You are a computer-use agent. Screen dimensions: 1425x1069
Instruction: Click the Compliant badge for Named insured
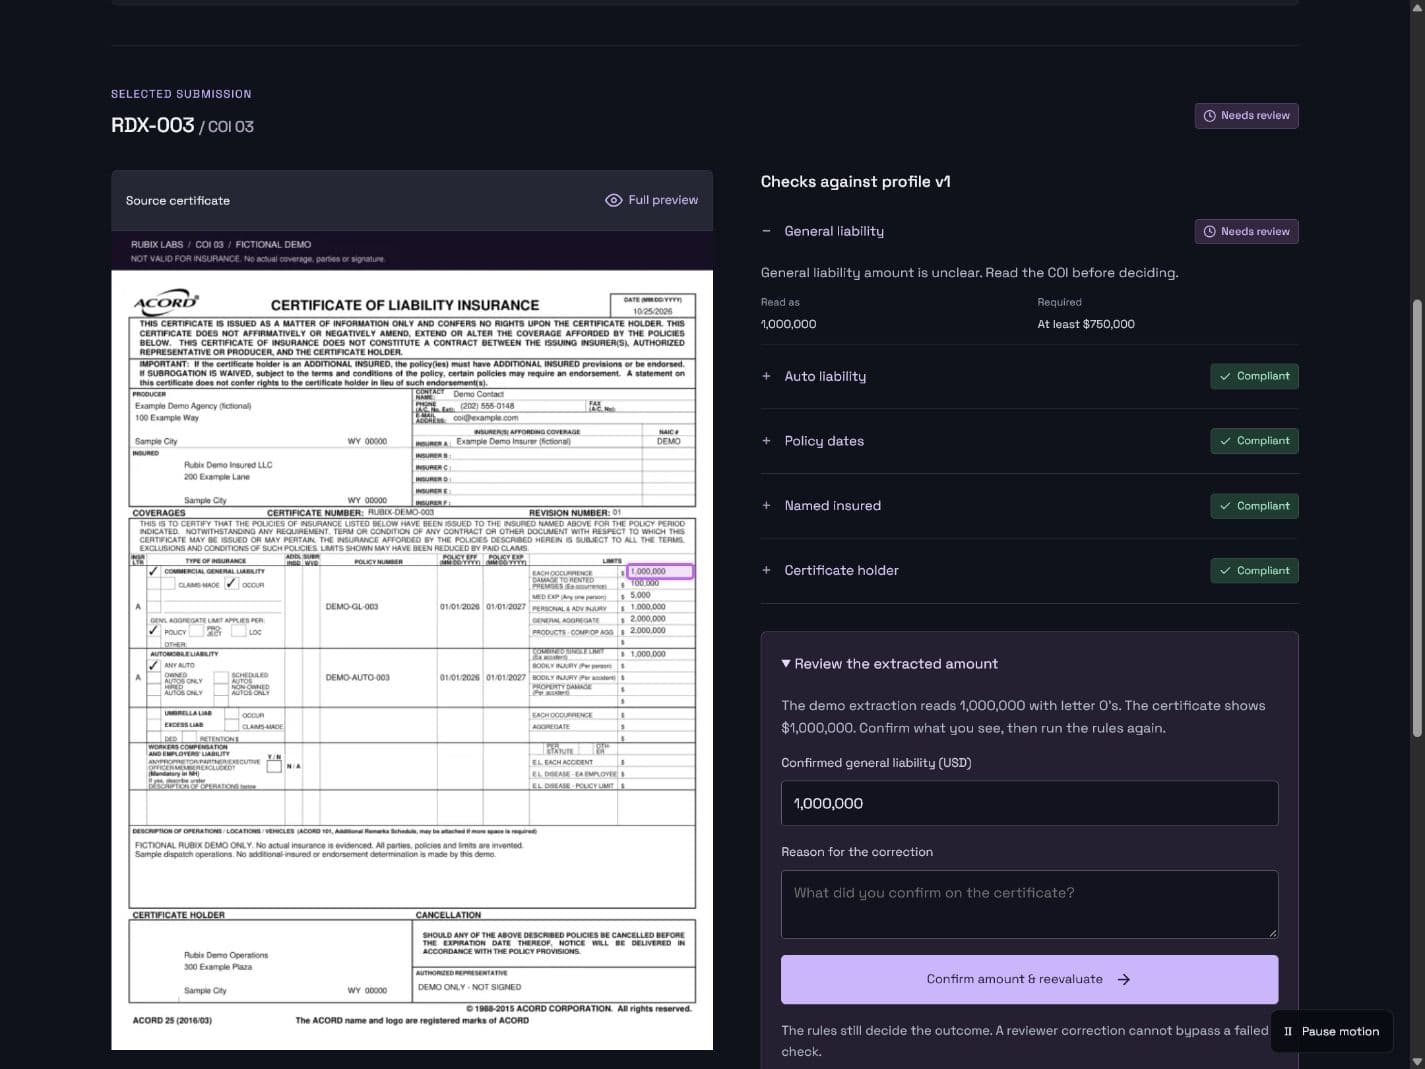coord(1254,506)
